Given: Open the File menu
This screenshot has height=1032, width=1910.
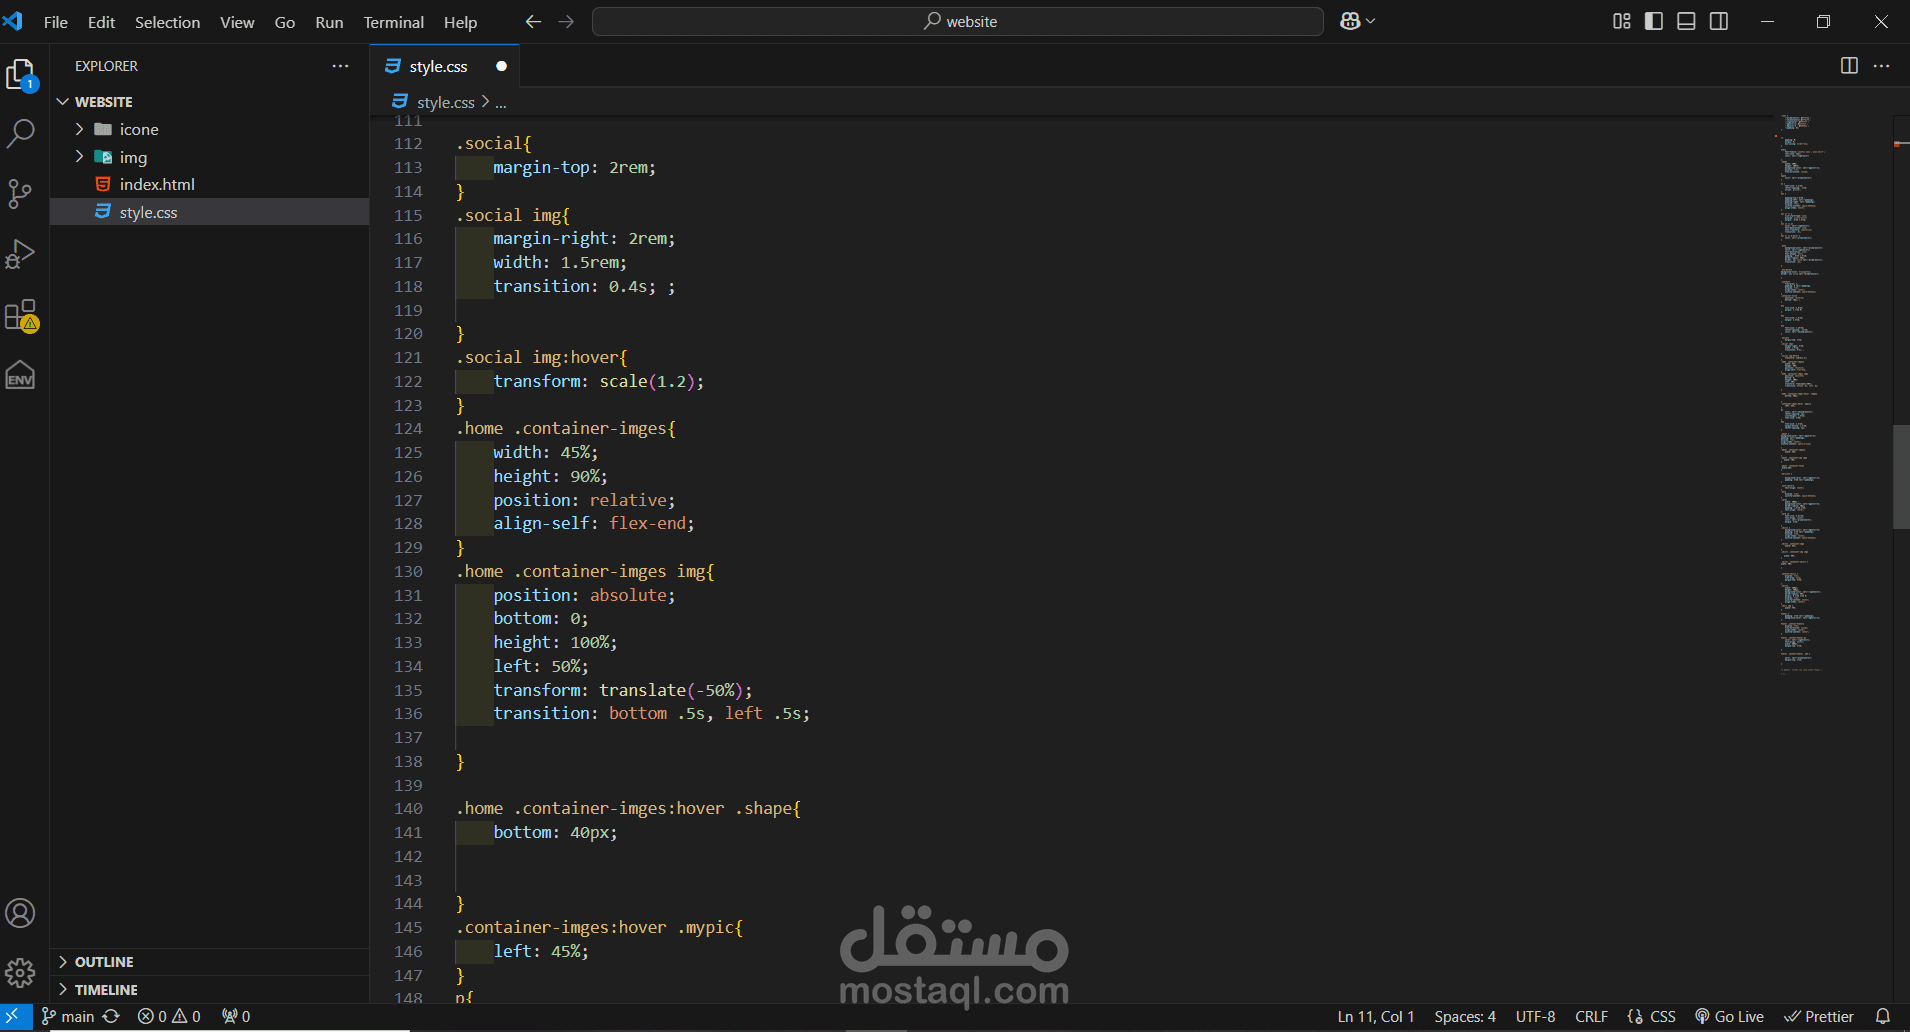Looking at the screenshot, I should (56, 22).
